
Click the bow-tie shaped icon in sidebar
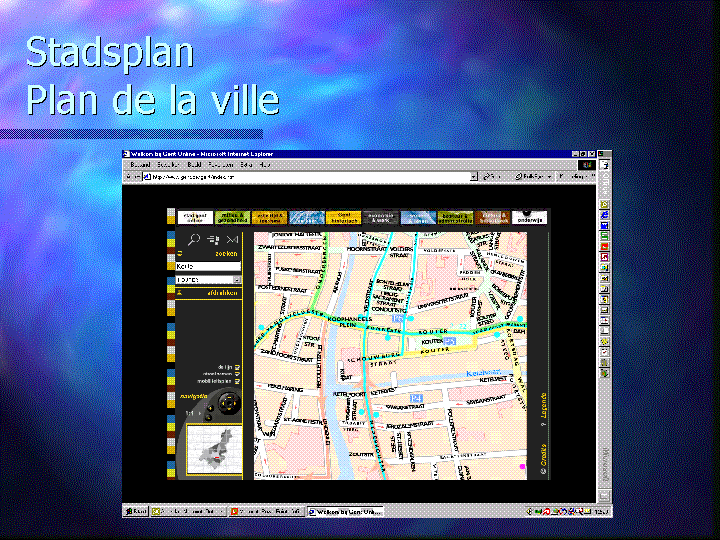click(231, 240)
